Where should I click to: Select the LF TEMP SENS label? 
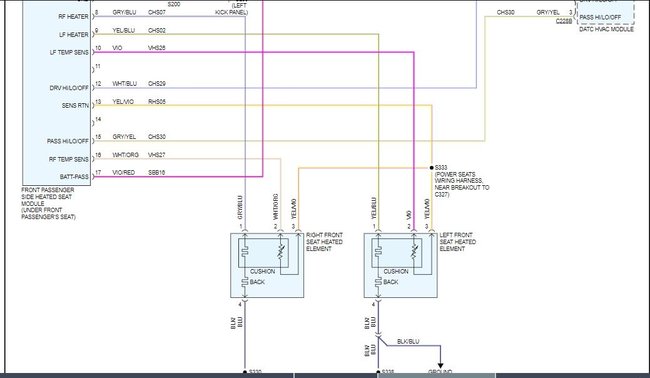[69, 53]
